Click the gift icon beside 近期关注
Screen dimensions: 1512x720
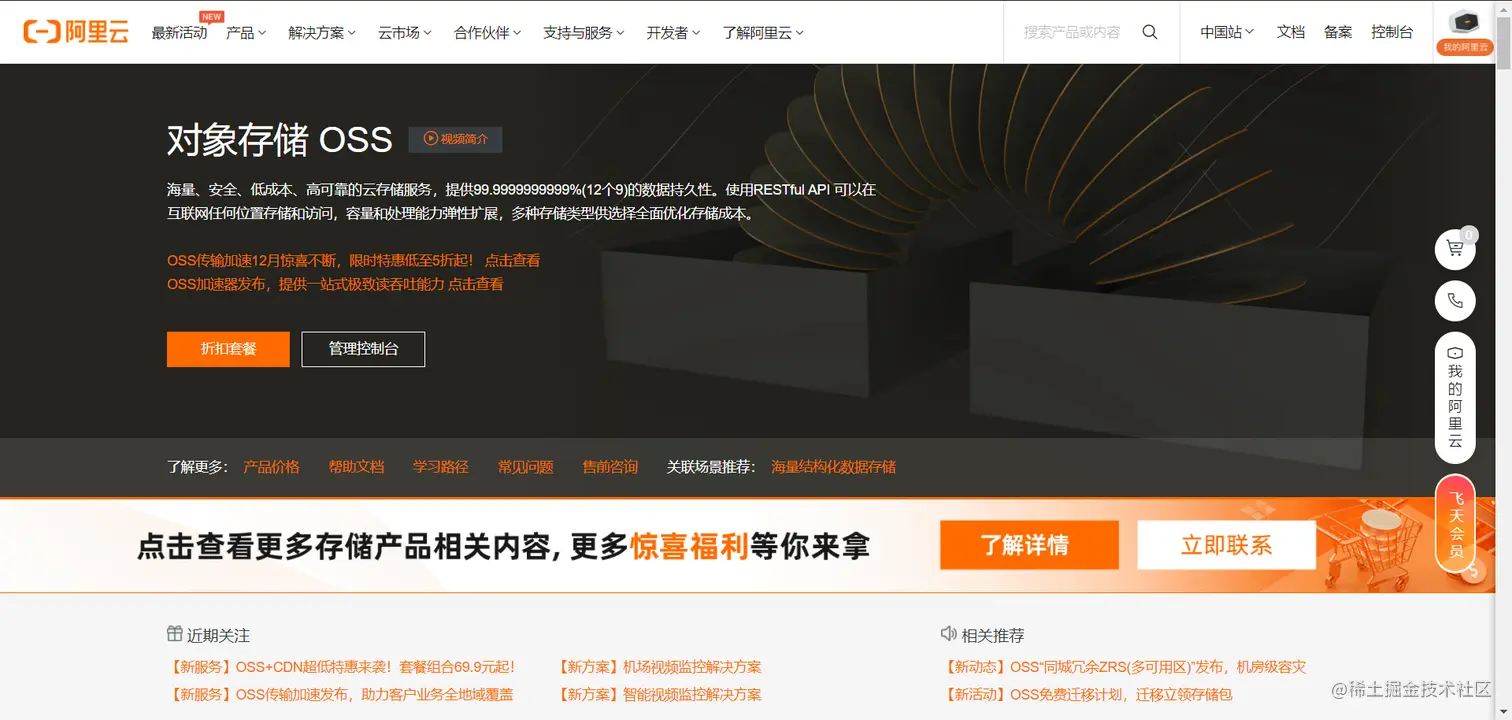[174, 634]
